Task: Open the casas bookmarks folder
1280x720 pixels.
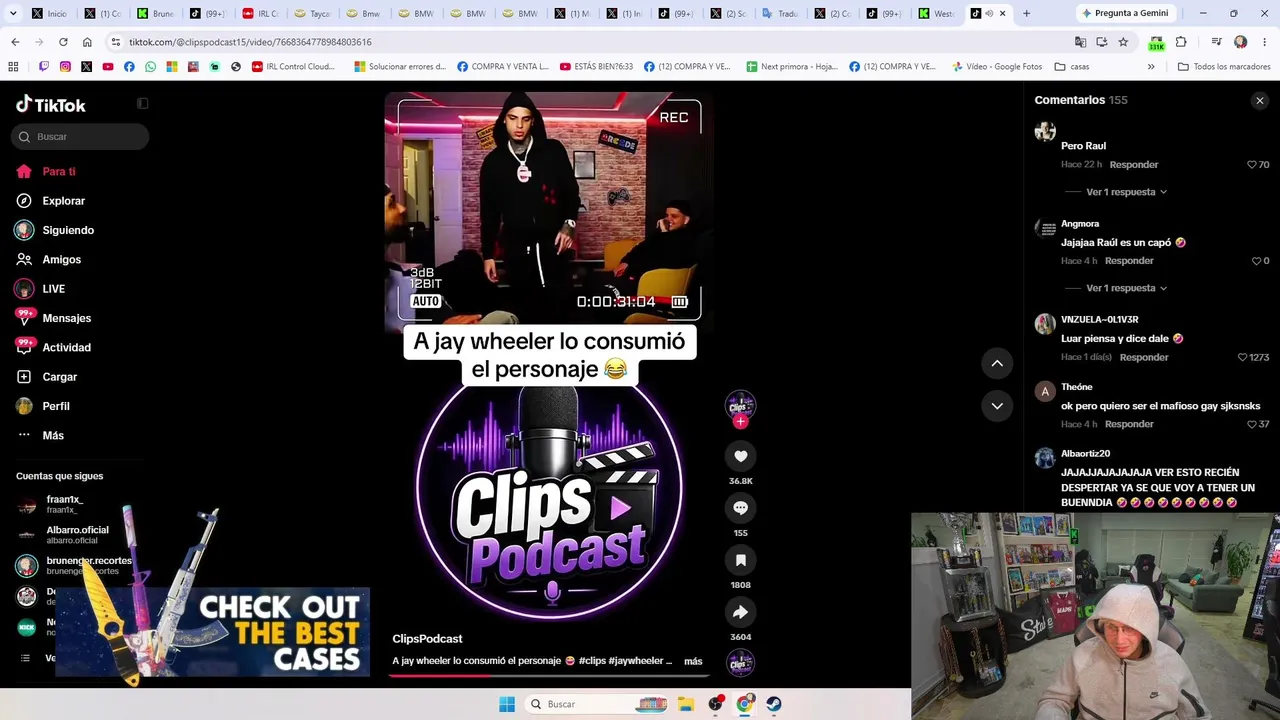Action: (x=1072, y=67)
